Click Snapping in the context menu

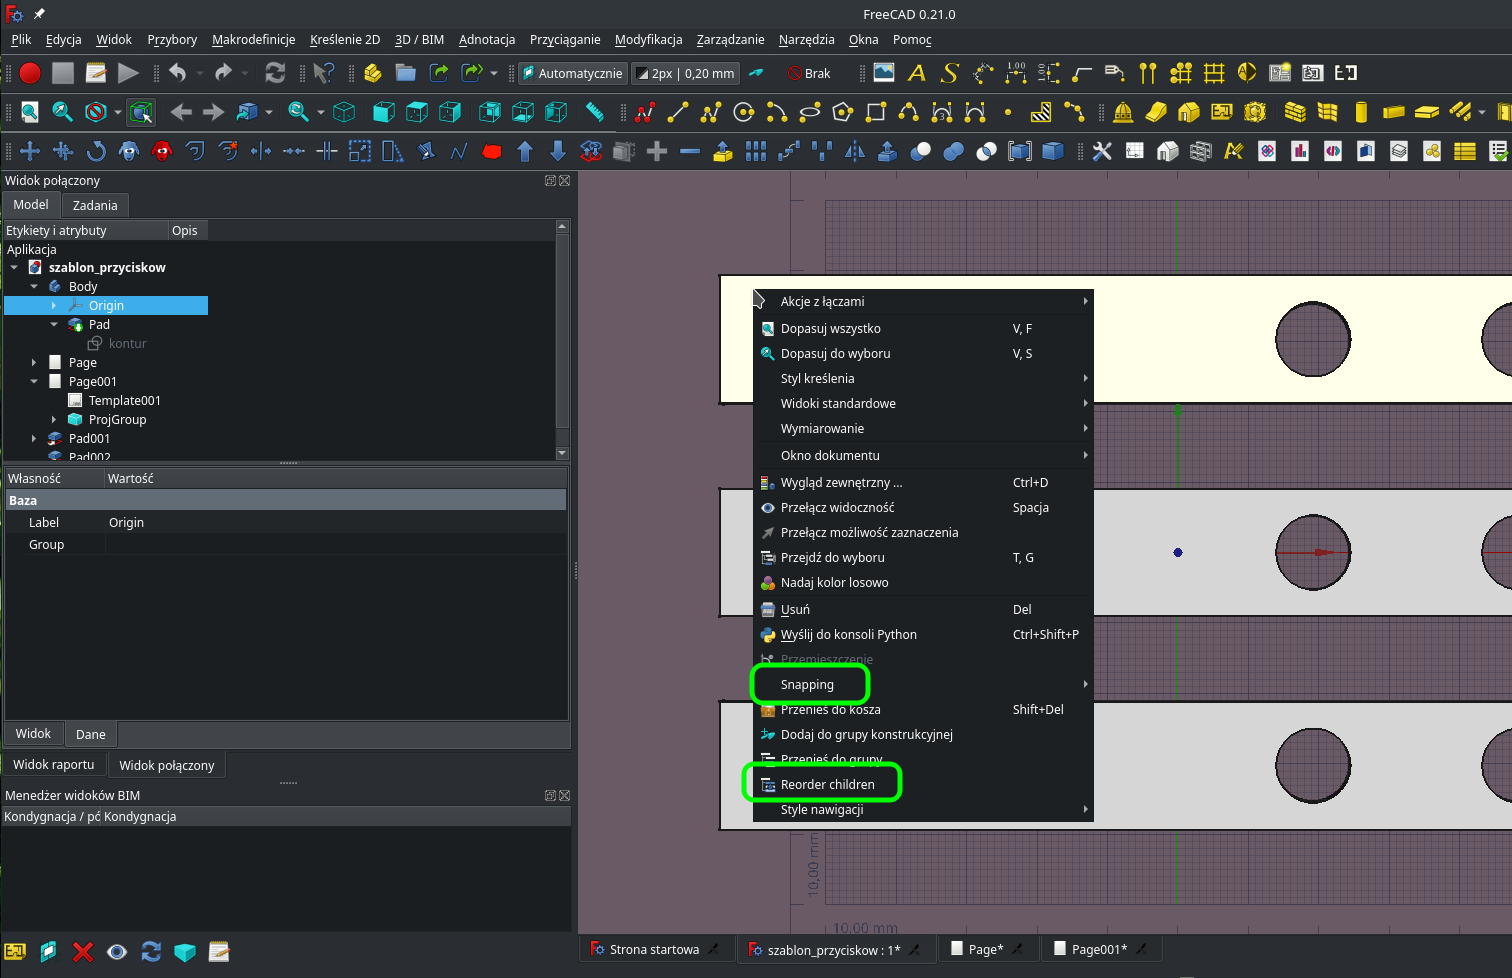pyautogui.click(x=810, y=684)
